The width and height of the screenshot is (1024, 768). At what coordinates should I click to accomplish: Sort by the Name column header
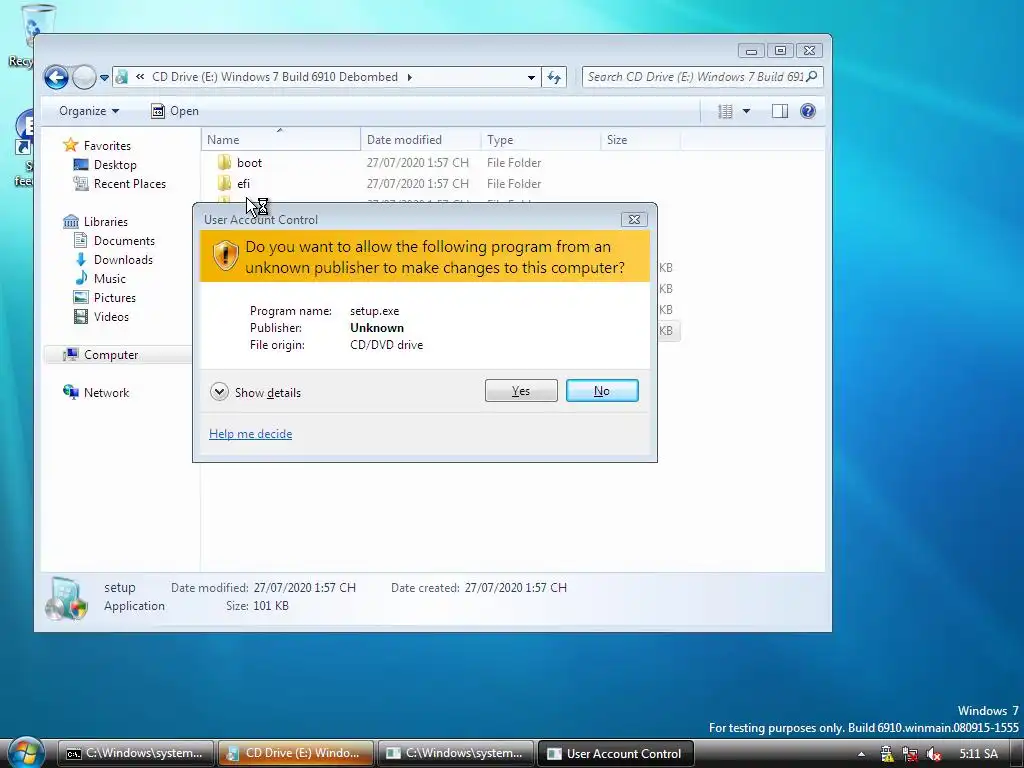(x=281, y=140)
